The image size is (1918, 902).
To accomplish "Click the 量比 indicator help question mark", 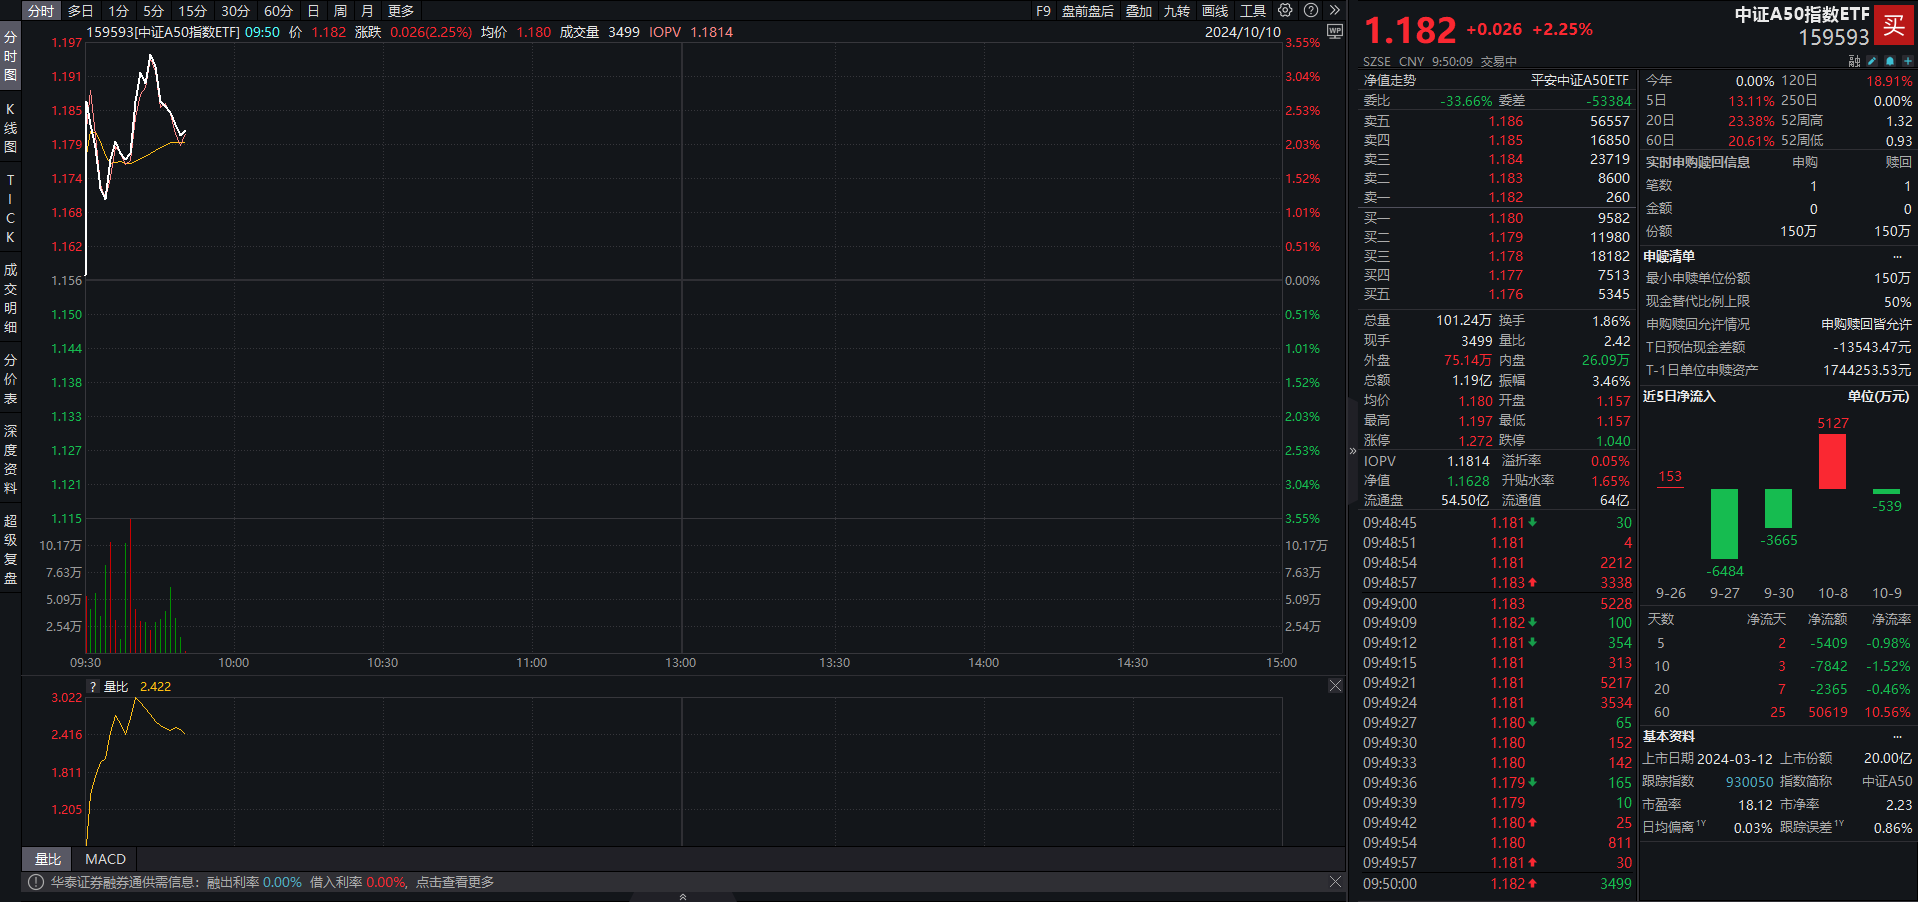I will pyautogui.click(x=93, y=687).
